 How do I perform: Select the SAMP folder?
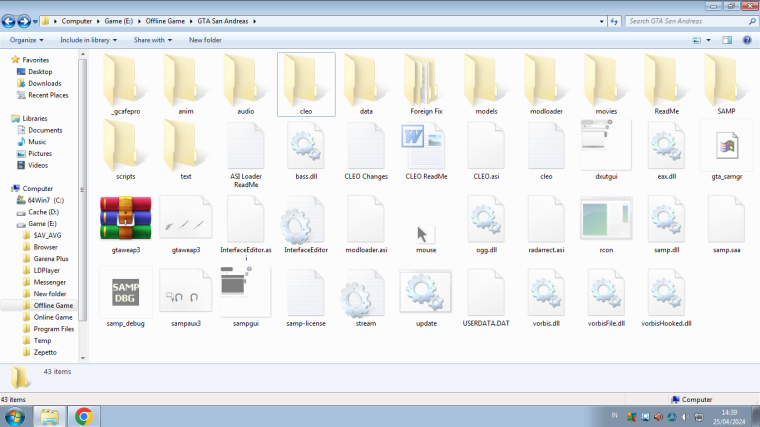(x=727, y=80)
